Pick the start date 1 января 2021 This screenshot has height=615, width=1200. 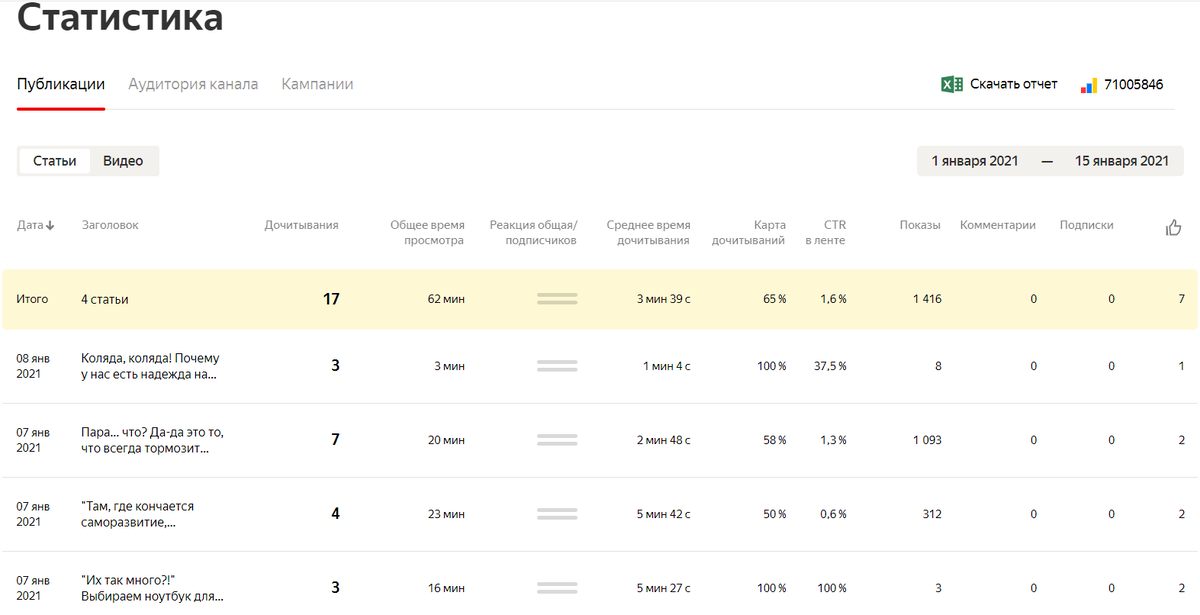pyautogui.click(x=975, y=161)
